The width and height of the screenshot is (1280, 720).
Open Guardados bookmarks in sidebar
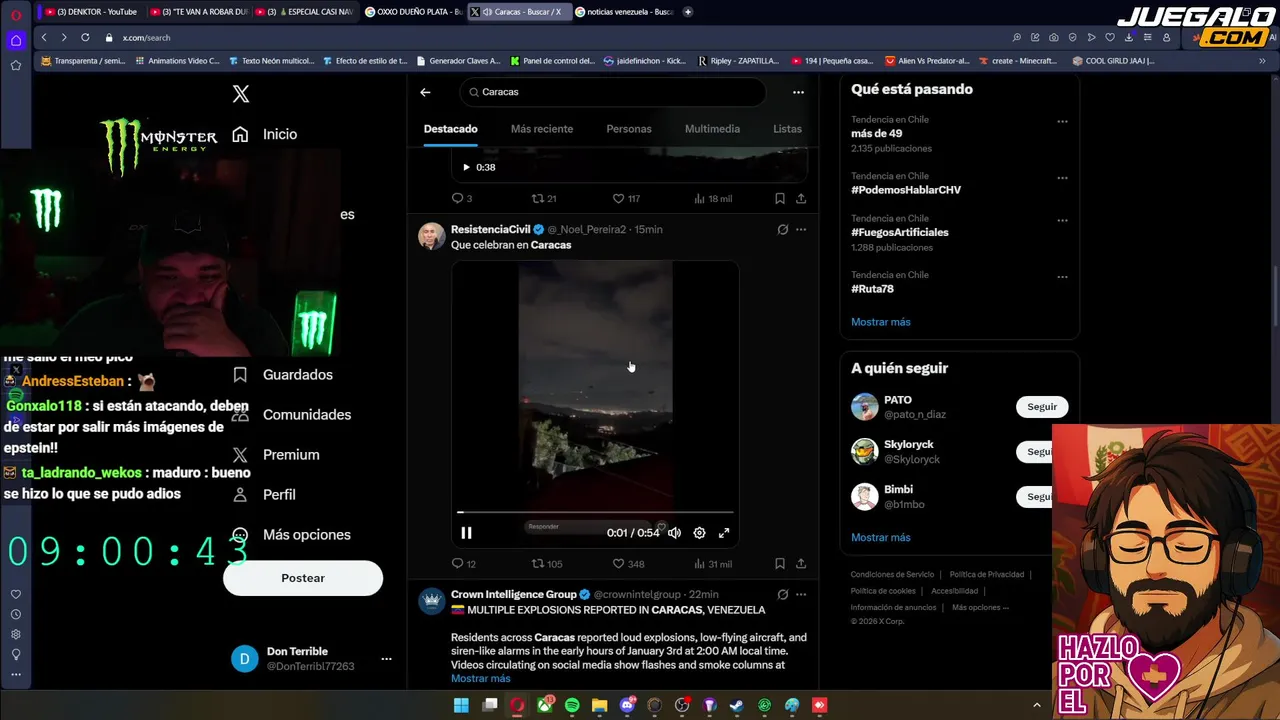tap(283, 374)
